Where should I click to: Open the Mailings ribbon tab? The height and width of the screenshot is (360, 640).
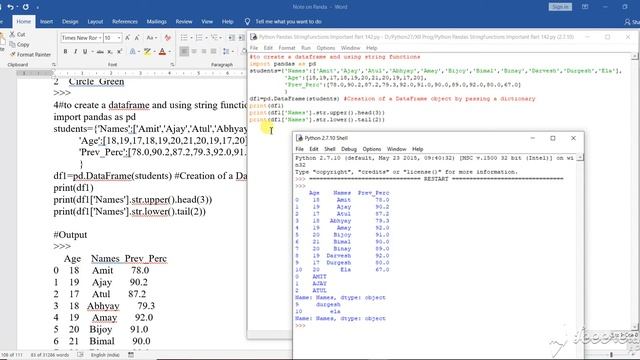pos(156,22)
